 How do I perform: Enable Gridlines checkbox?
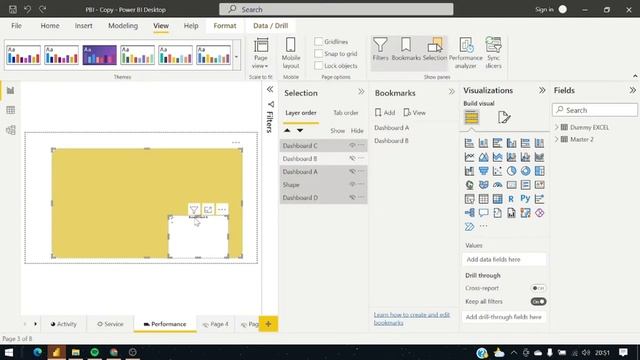click(318, 42)
